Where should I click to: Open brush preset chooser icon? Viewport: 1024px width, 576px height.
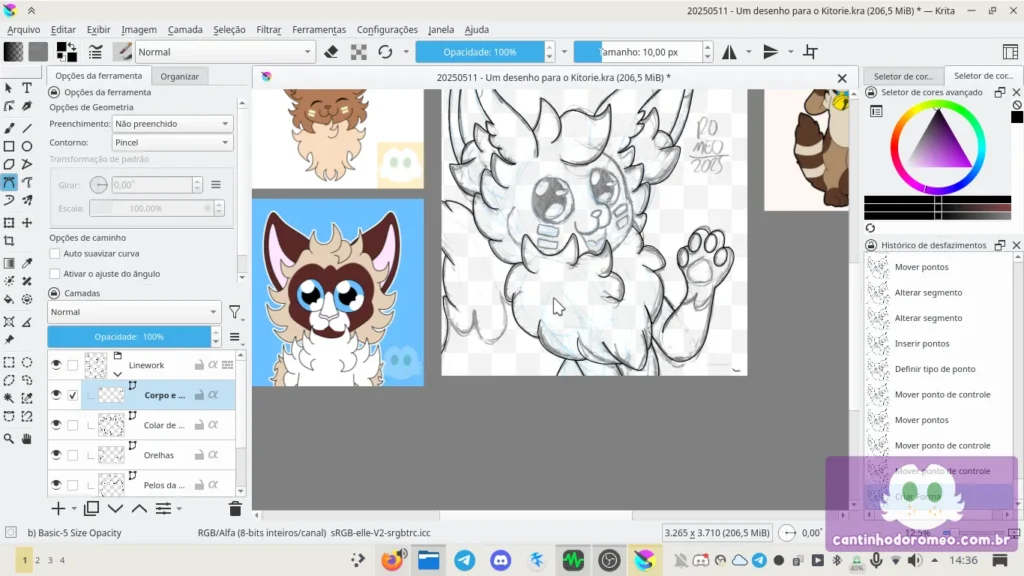pos(122,52)
